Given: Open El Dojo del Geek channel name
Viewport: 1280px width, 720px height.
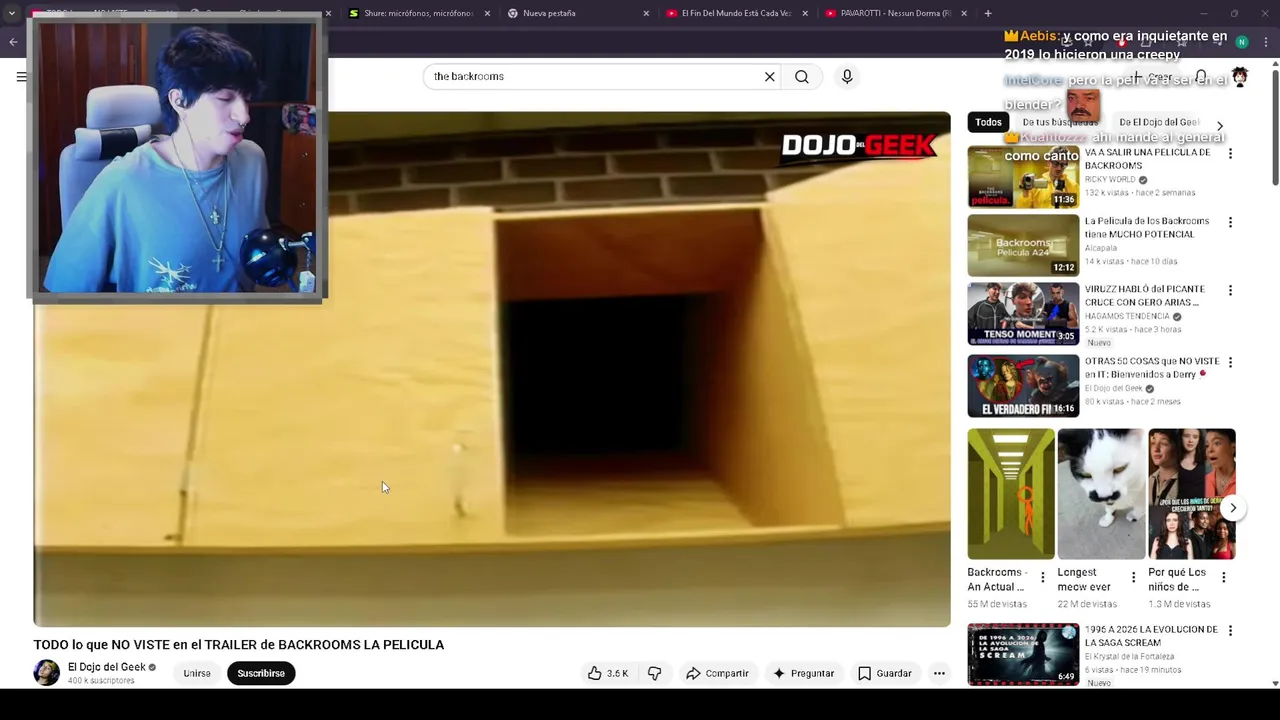Looking at the screenshot, I should [x=107, y=667].
